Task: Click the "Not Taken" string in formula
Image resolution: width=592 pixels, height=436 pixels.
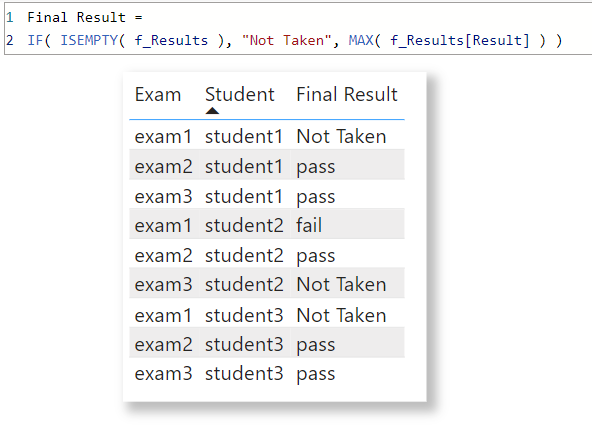Action: coord(287,40)
